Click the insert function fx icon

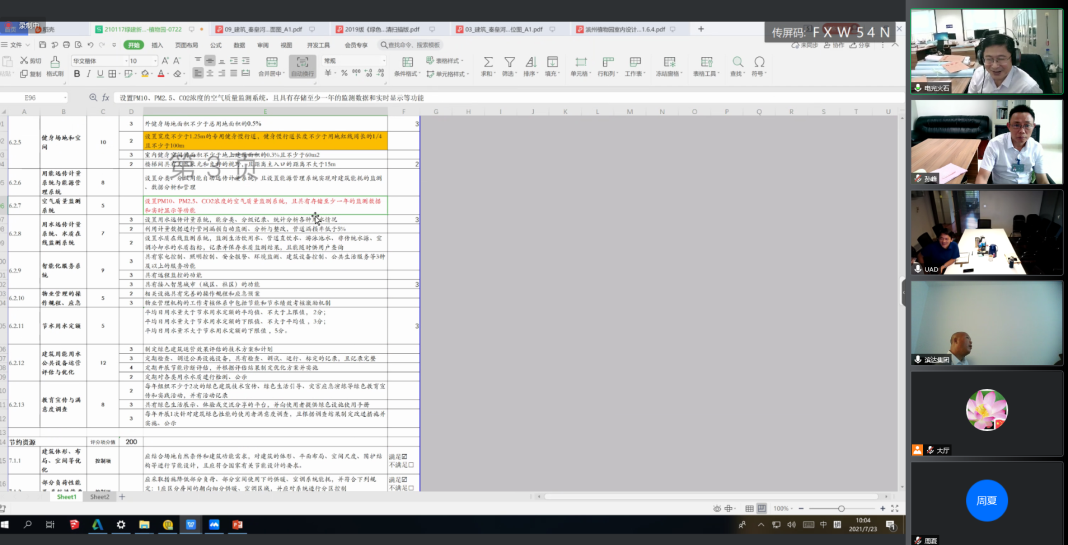tap(106, 98)
